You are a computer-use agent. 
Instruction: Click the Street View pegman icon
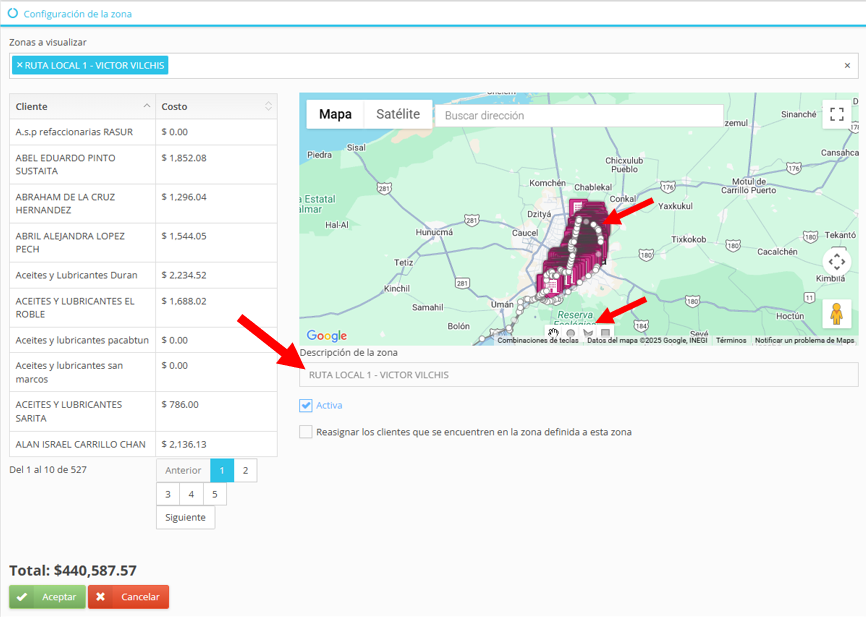[837, 313]
